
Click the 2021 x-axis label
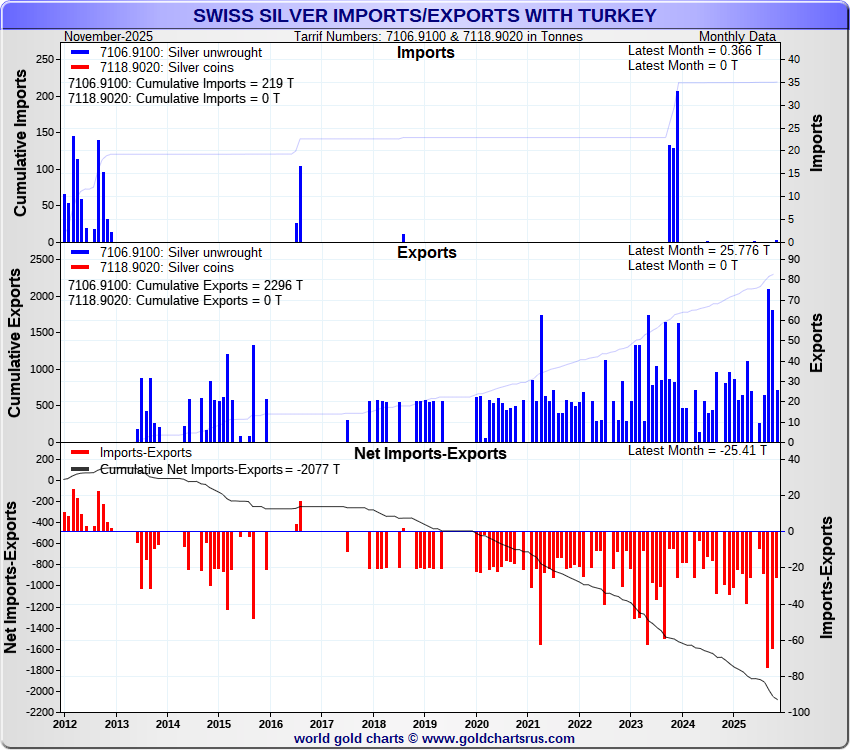tap(527, 724)
